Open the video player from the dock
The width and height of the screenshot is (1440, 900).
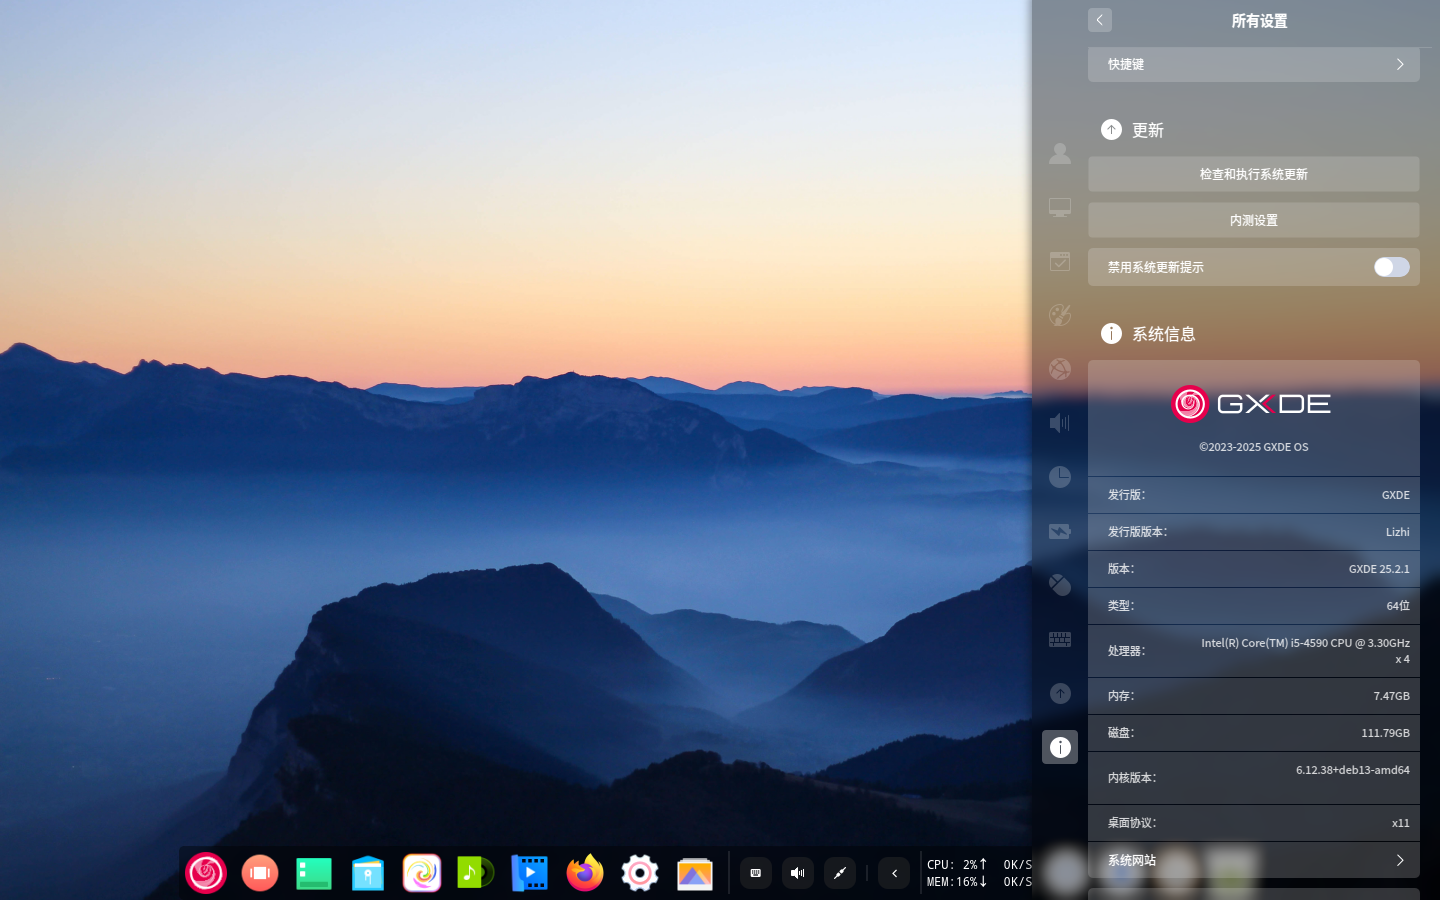pos(530,873)
